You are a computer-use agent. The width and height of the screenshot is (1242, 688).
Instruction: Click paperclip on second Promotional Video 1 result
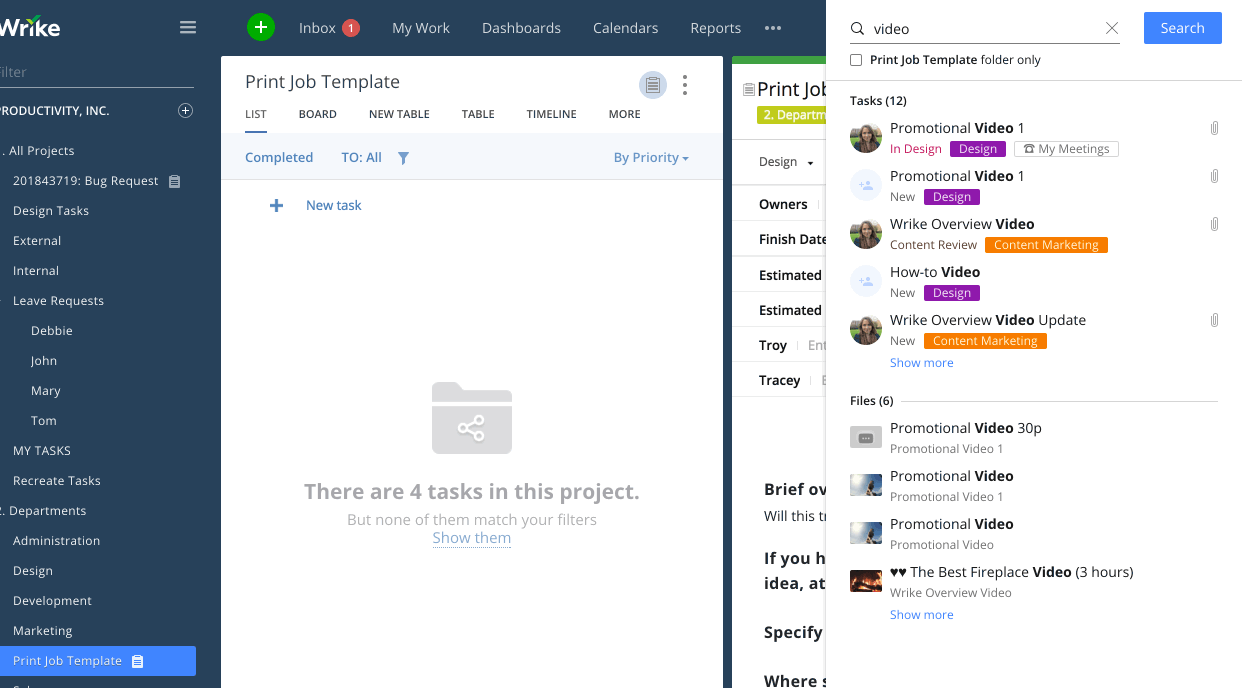pos(1214,176)
